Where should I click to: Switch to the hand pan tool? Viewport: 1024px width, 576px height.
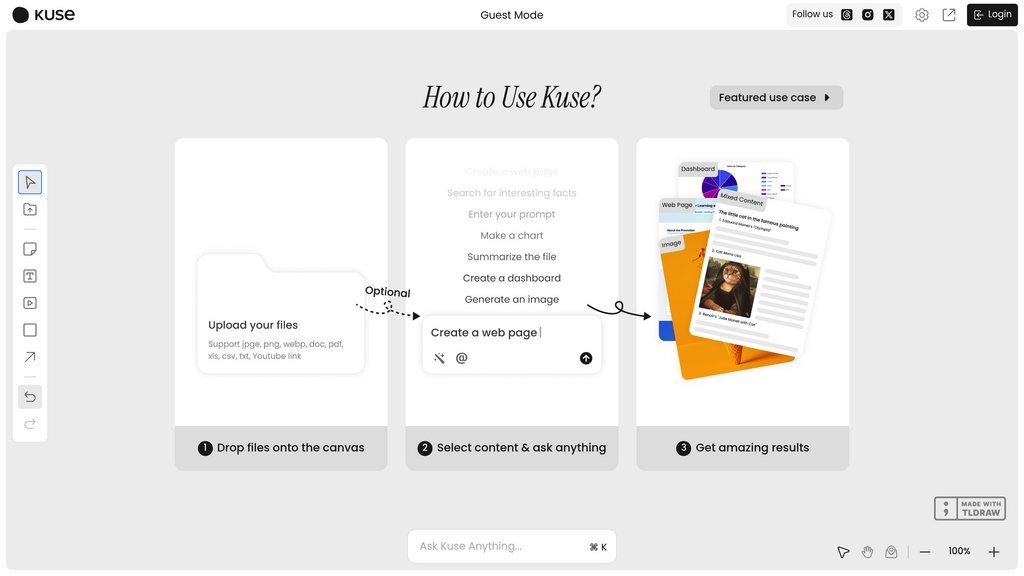tap(867, 552)
